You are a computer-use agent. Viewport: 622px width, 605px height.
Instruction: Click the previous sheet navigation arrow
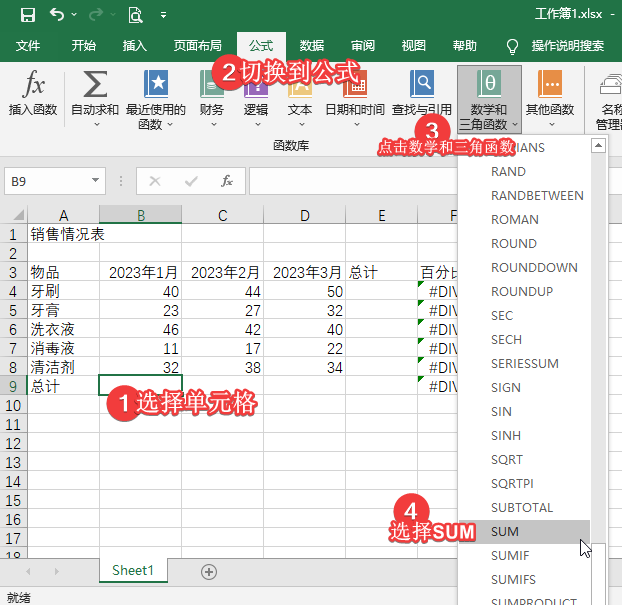coord(28,571)
